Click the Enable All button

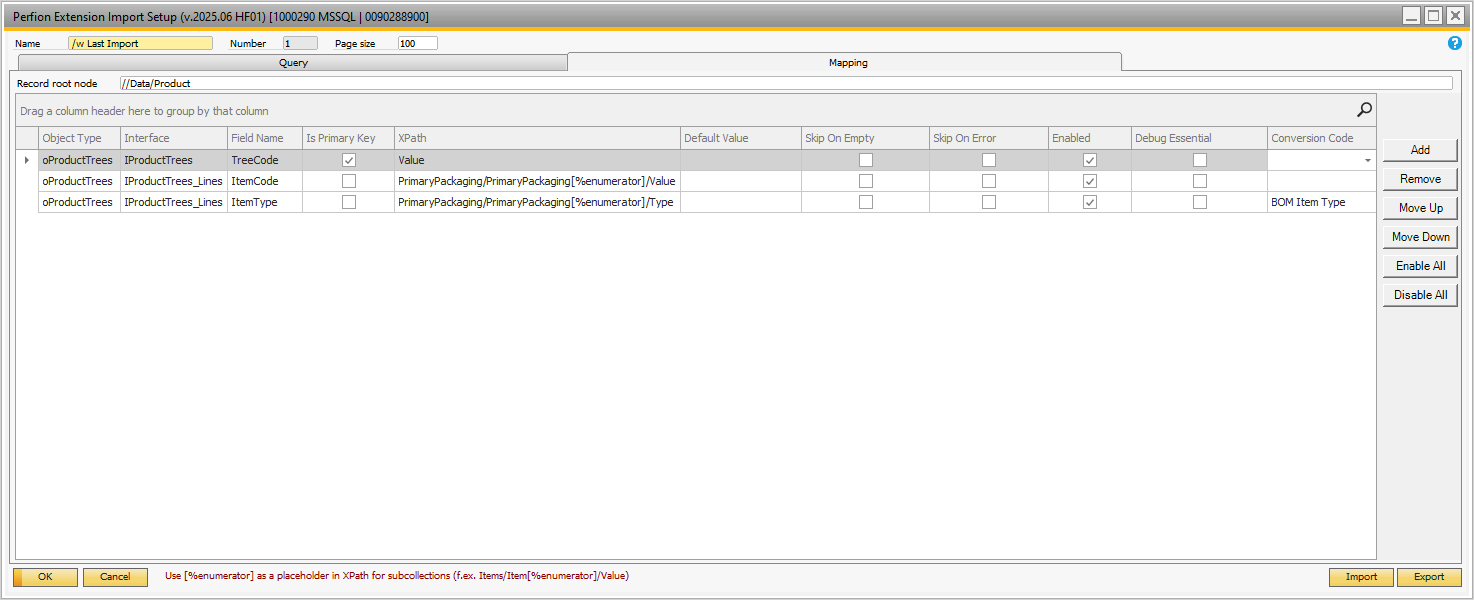(1420, 266)
